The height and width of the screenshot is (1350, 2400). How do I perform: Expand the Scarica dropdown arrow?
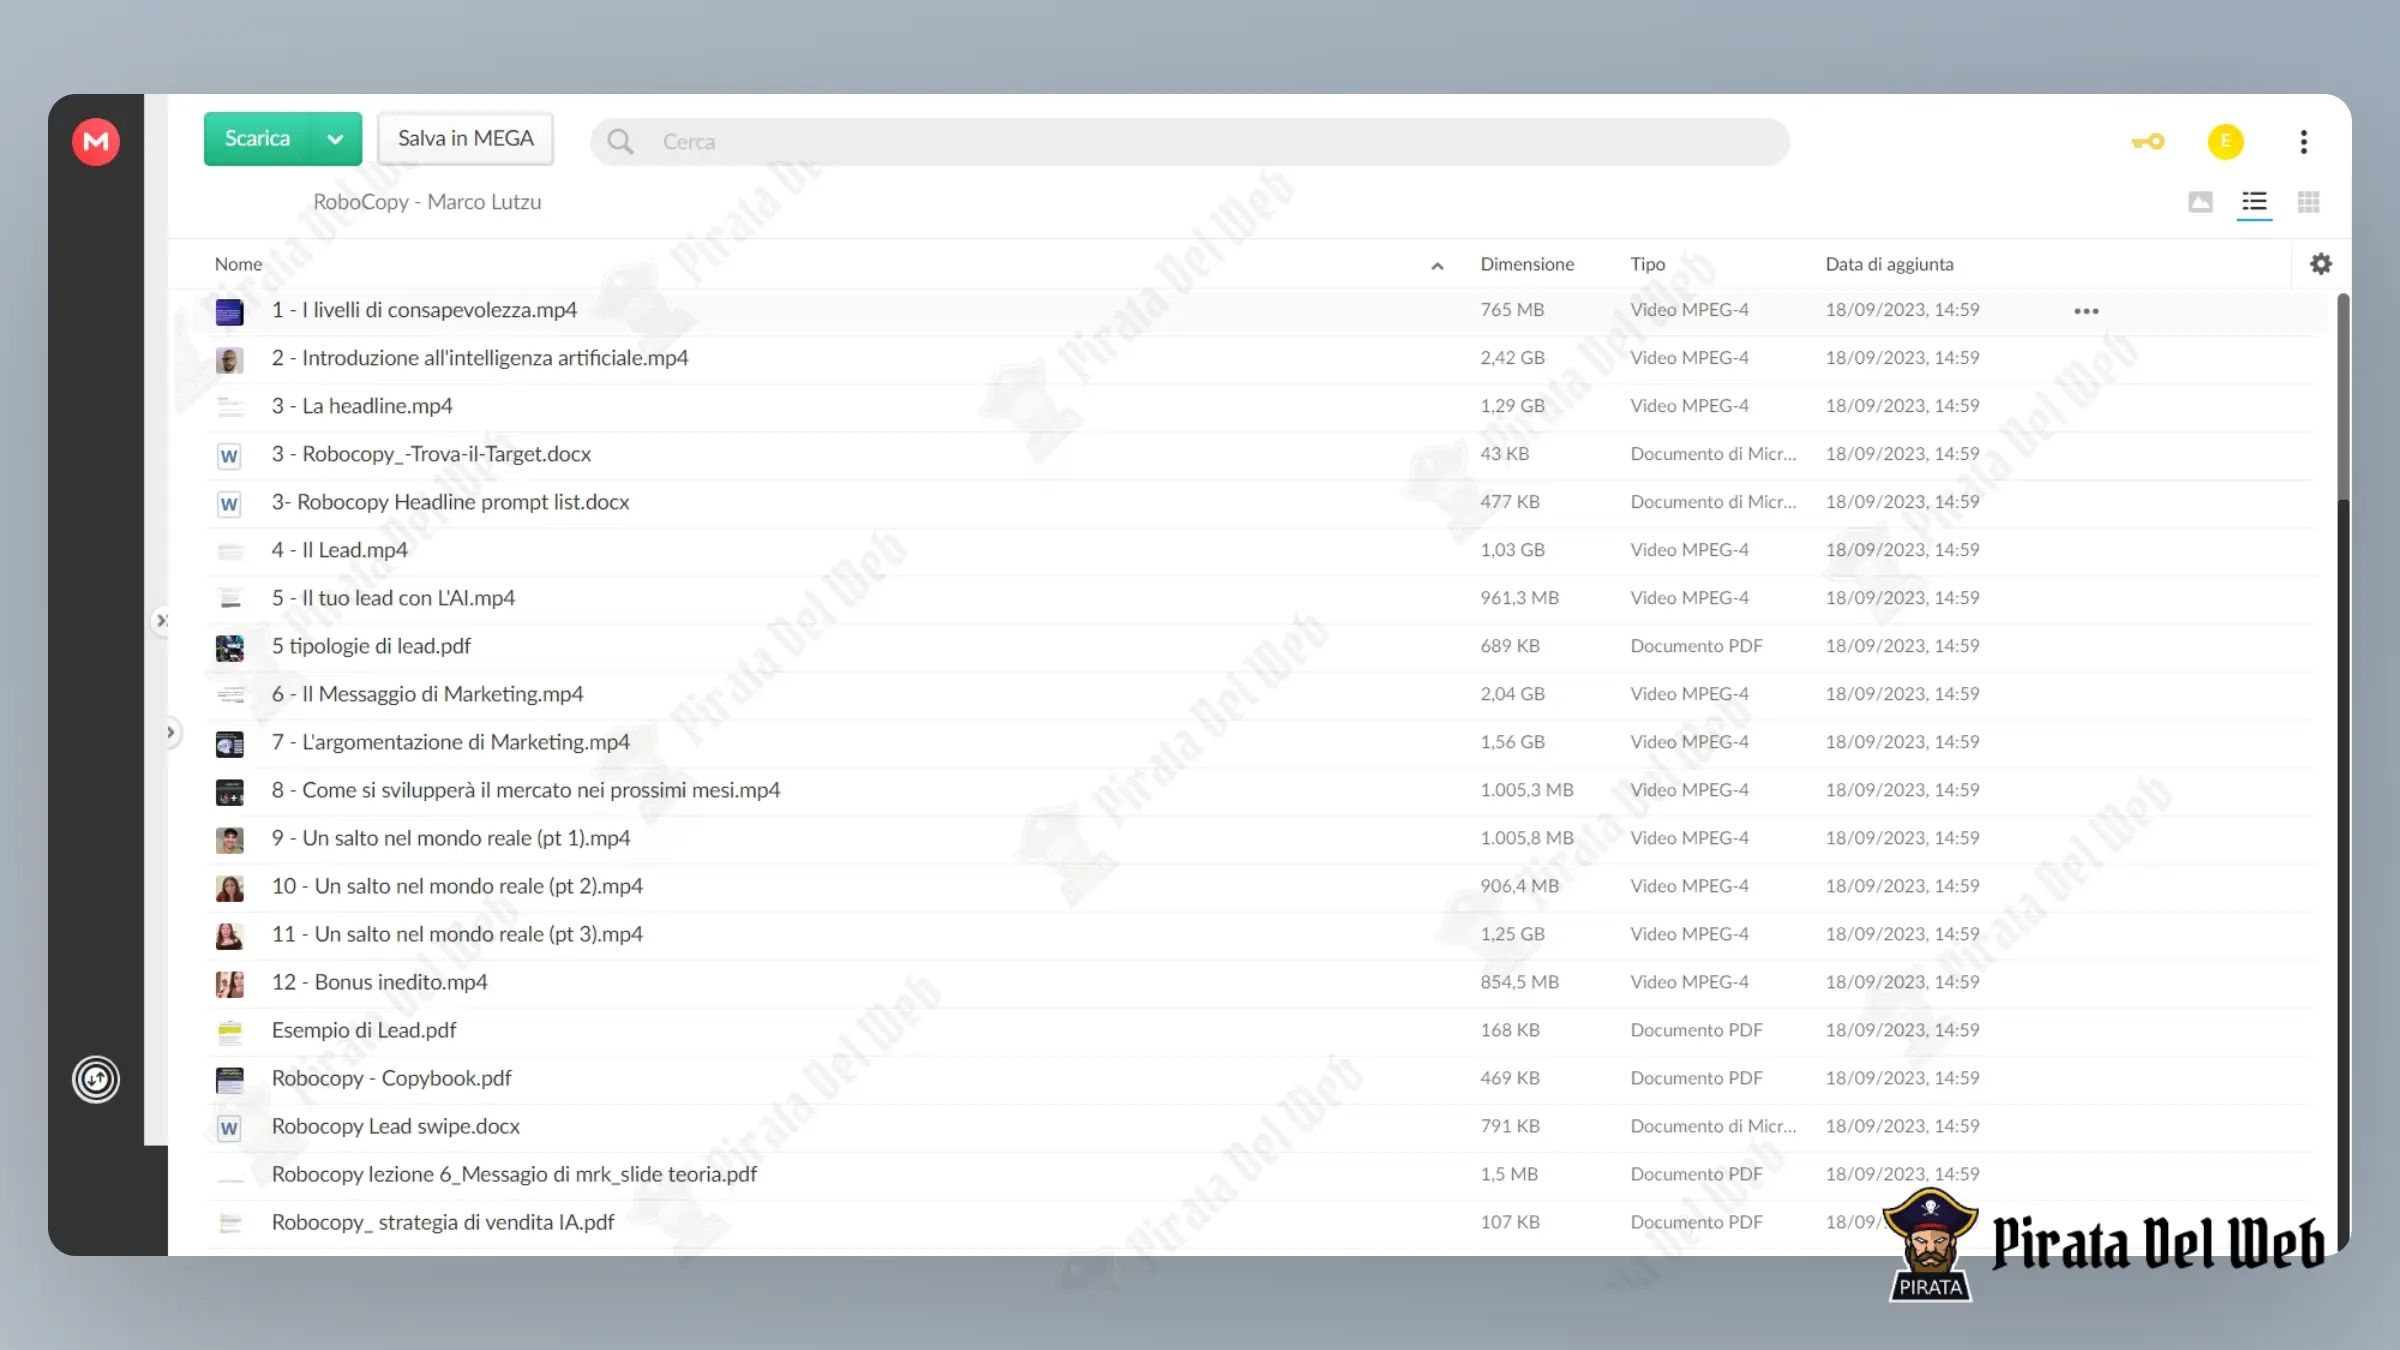(336, 139)
